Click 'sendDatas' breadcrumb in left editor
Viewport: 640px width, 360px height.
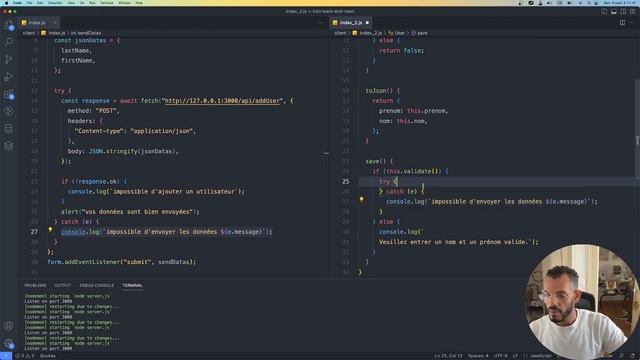(89, 33)
